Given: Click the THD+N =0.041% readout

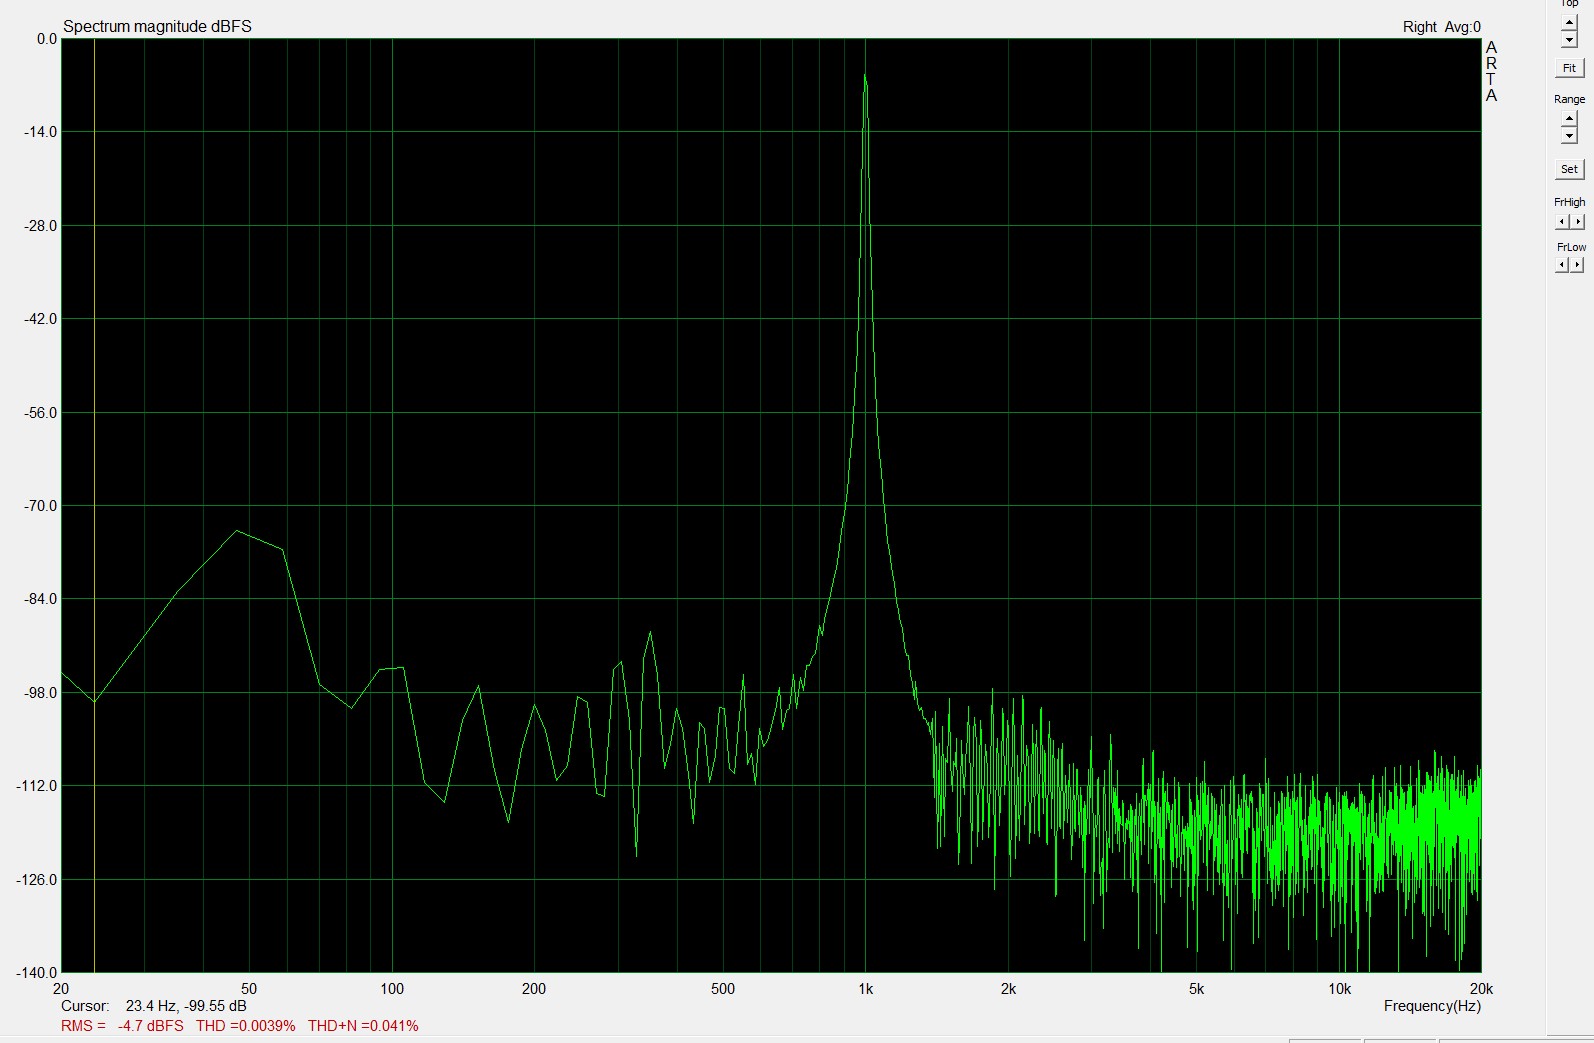Looking at the screenshot, I should coord(363,1026).
